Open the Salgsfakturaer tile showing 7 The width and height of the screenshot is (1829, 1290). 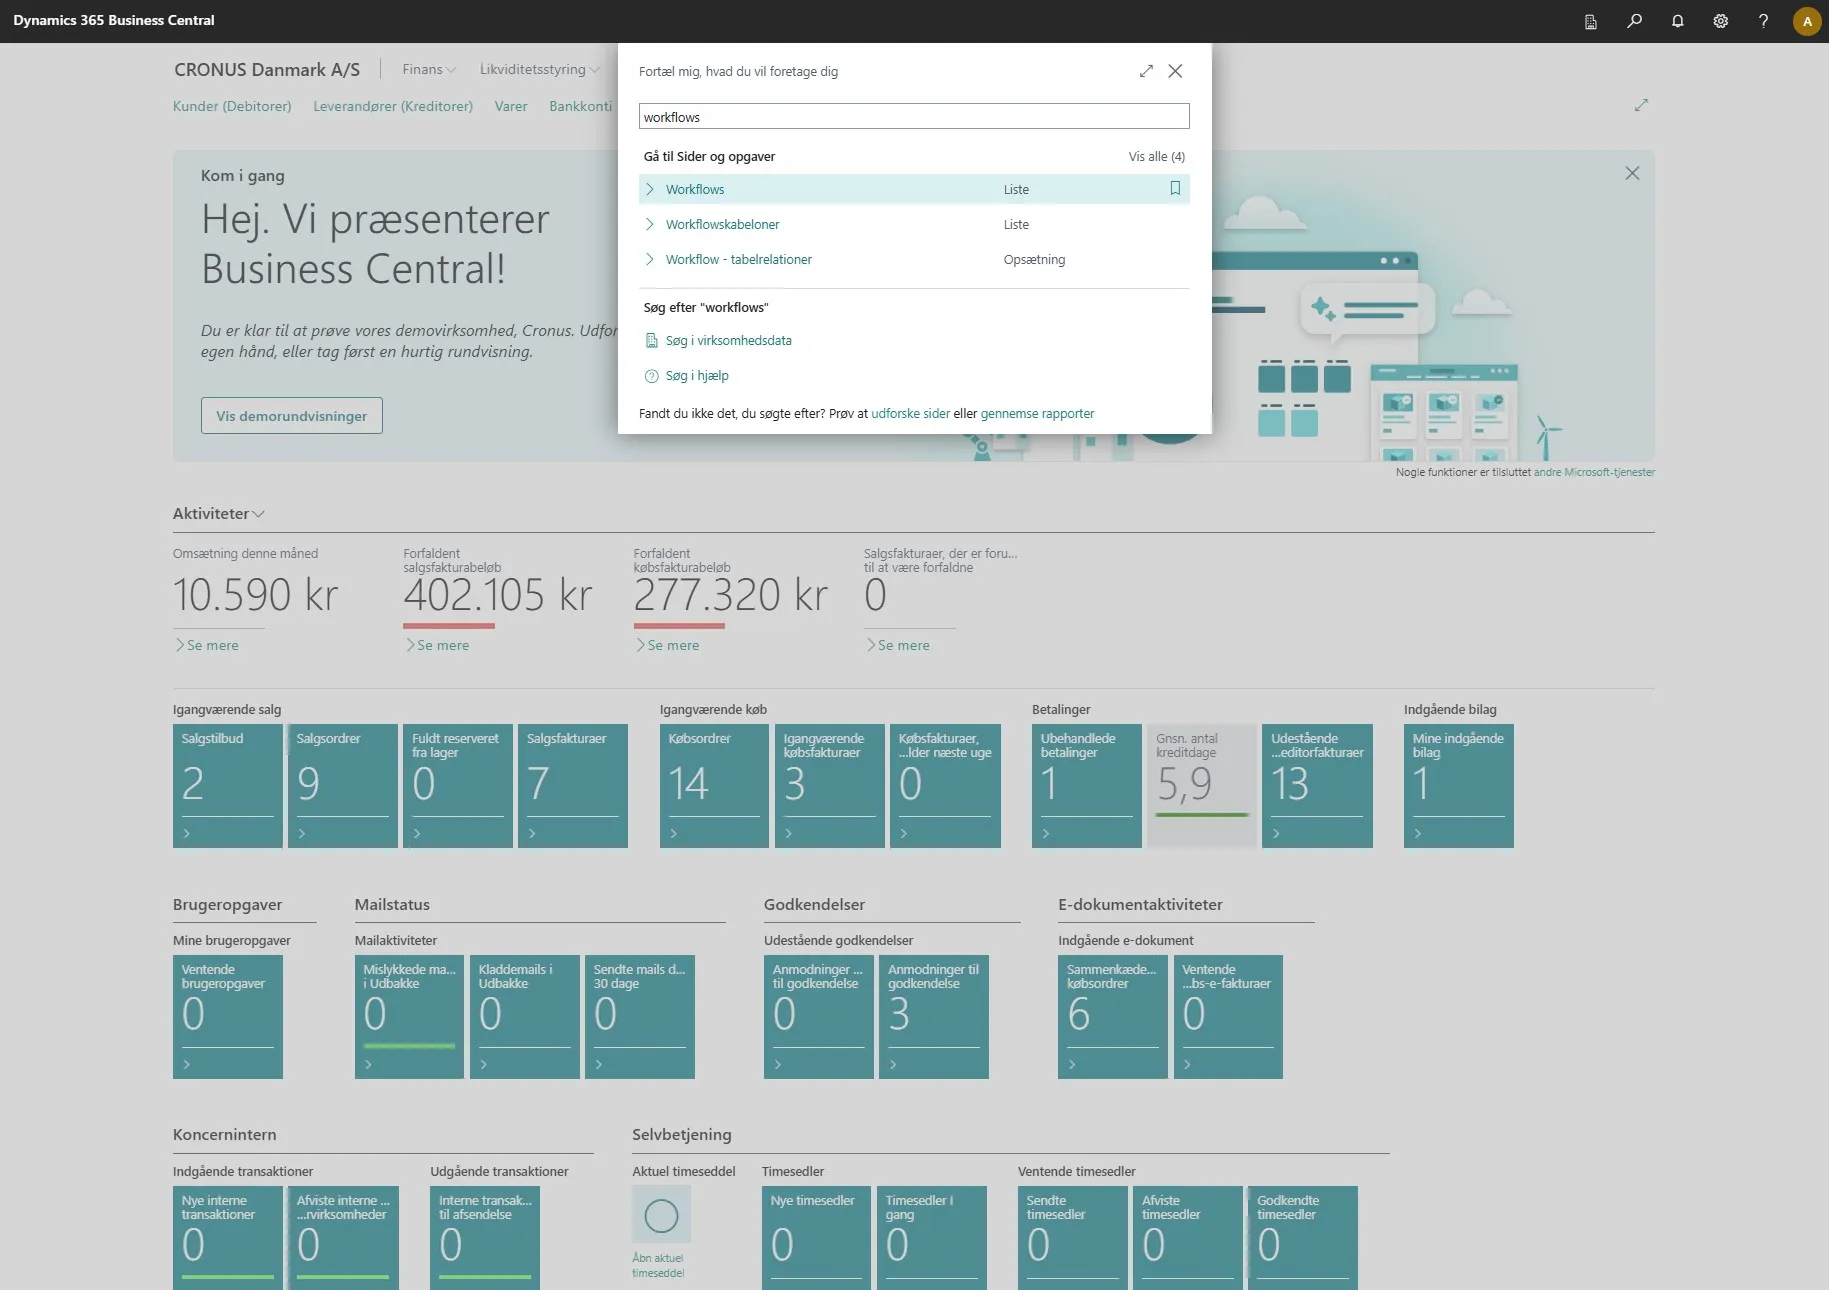[x=573, y=786]
